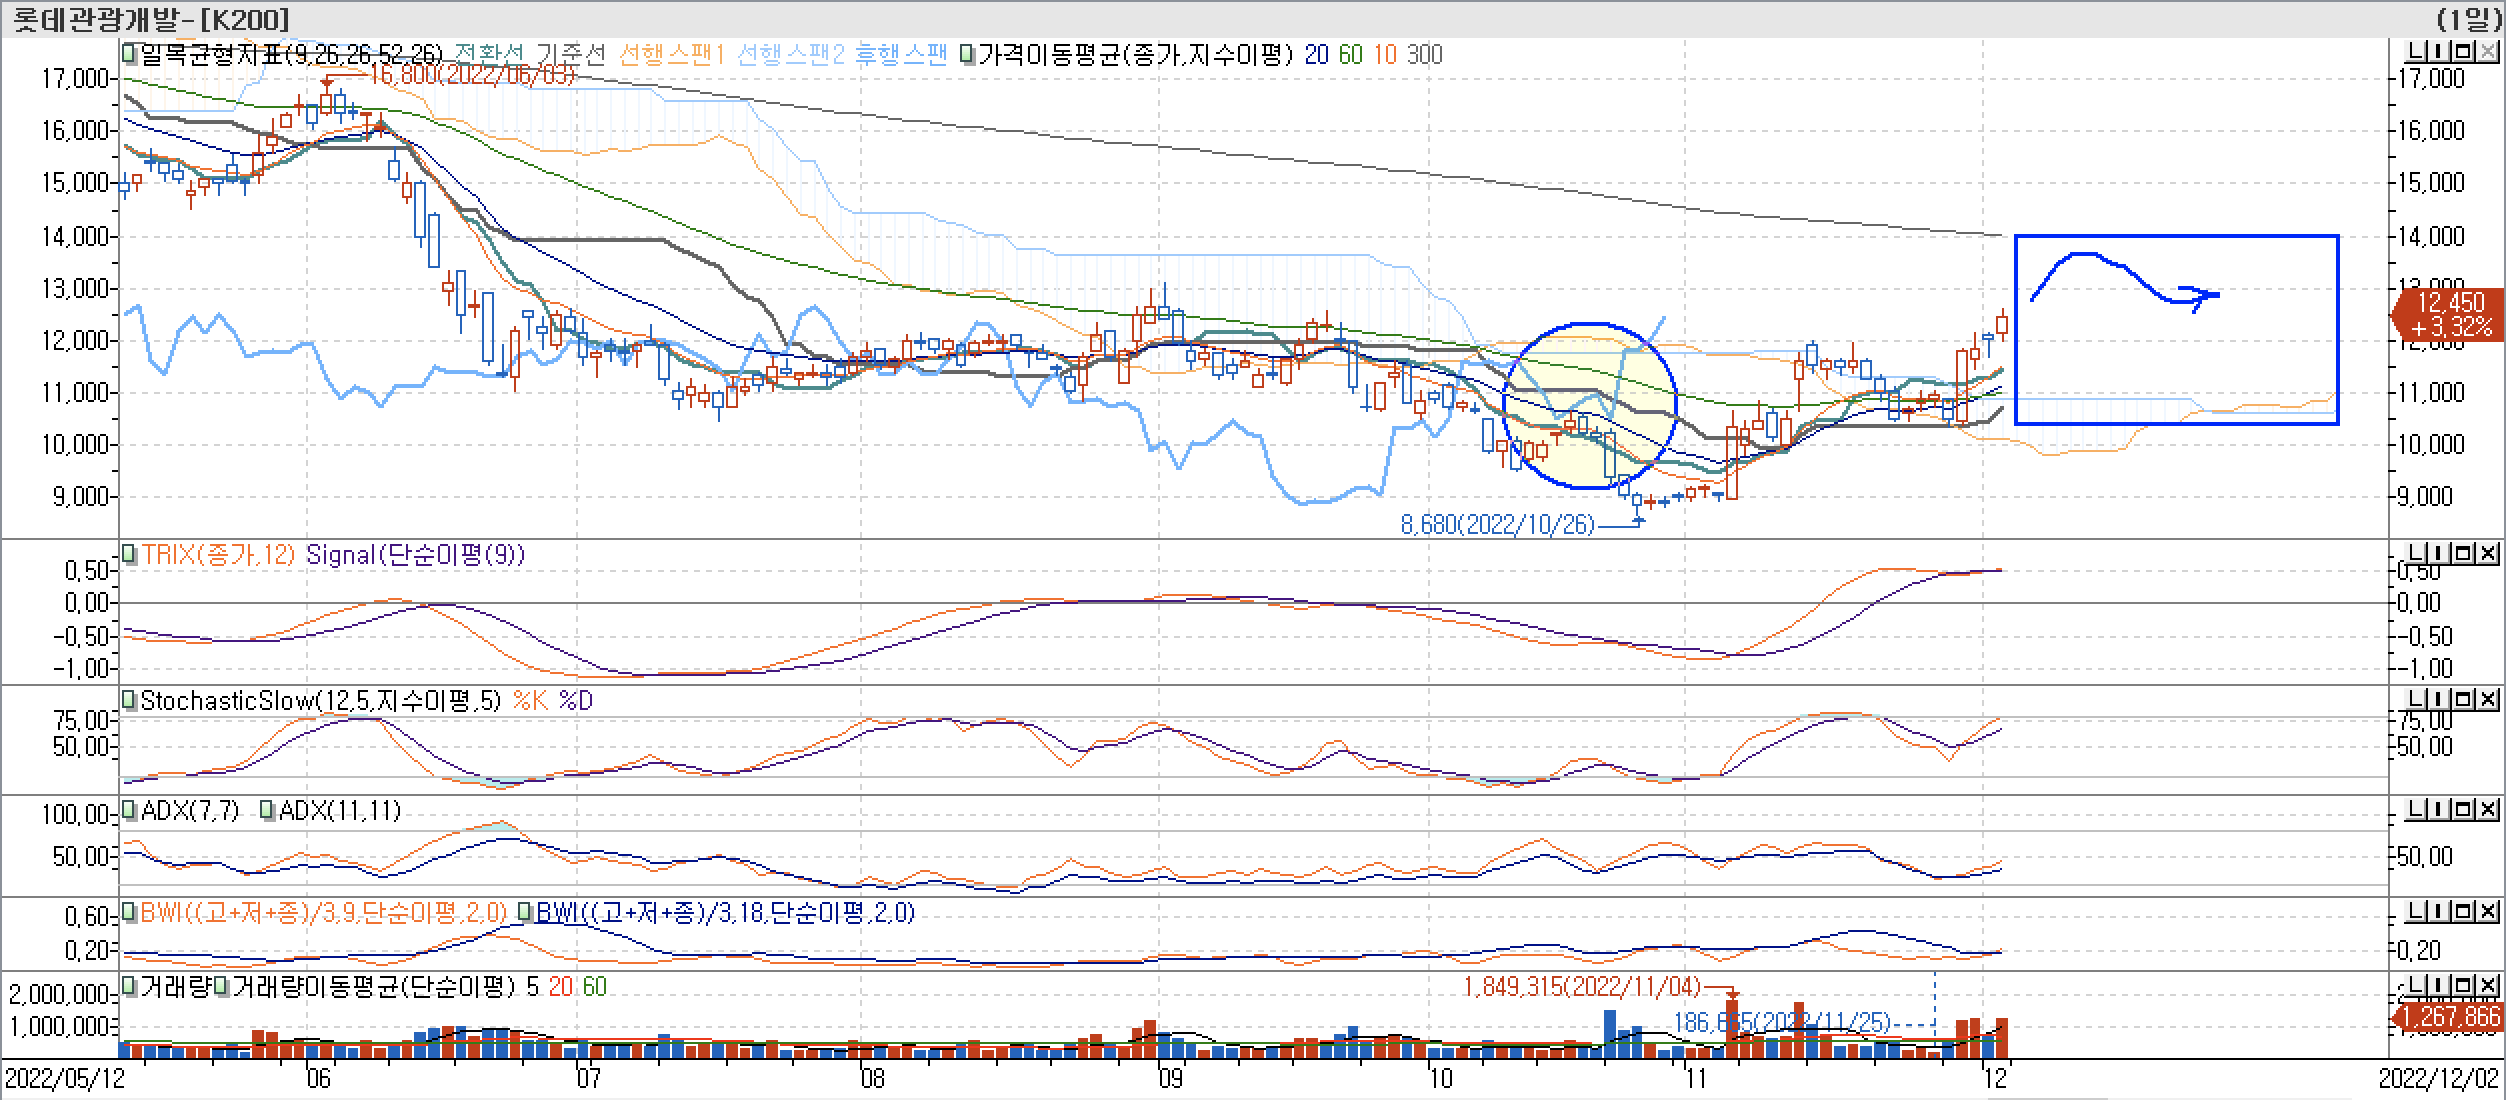Click the L icon on the main chart pane
2506x1100 pixels.
point(2415,51)
